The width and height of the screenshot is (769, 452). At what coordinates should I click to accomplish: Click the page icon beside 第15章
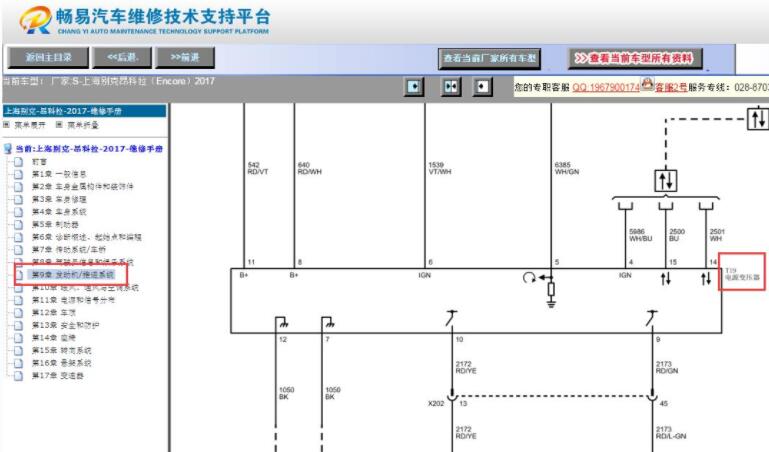point(18,351)
